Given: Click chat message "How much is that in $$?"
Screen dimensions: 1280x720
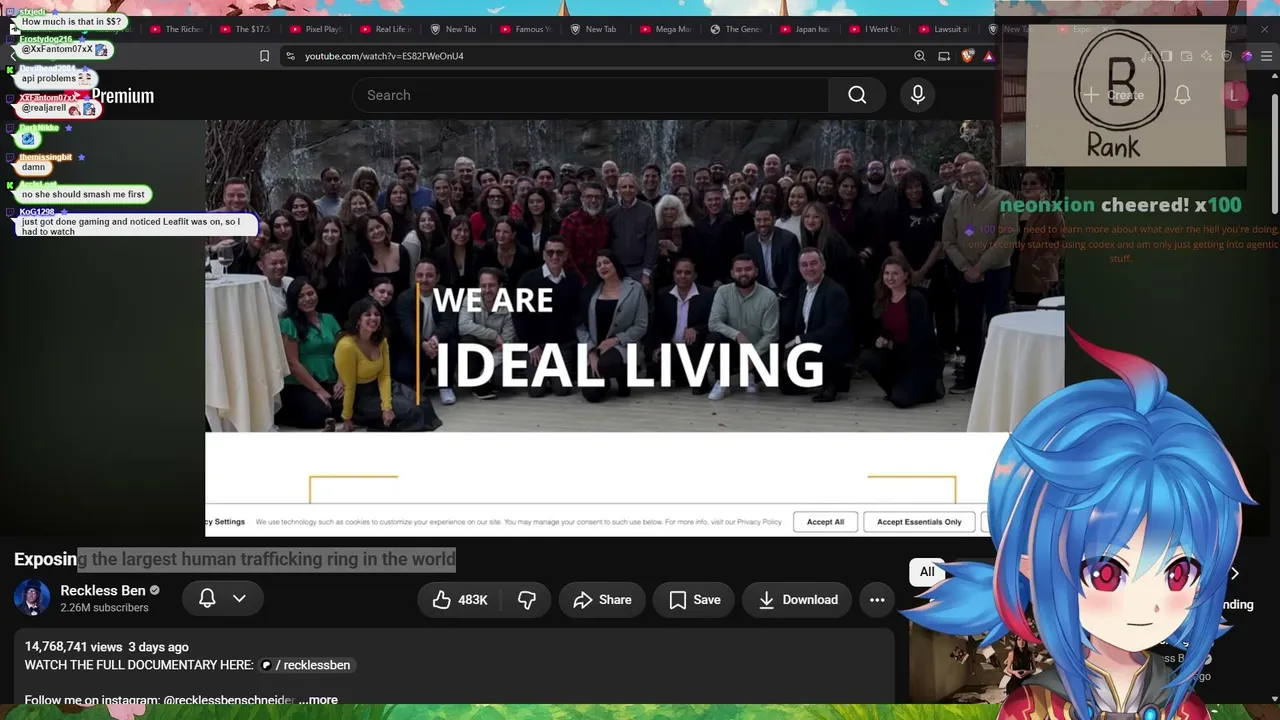Looking at the screenshot, I should [x=71, y=21].
